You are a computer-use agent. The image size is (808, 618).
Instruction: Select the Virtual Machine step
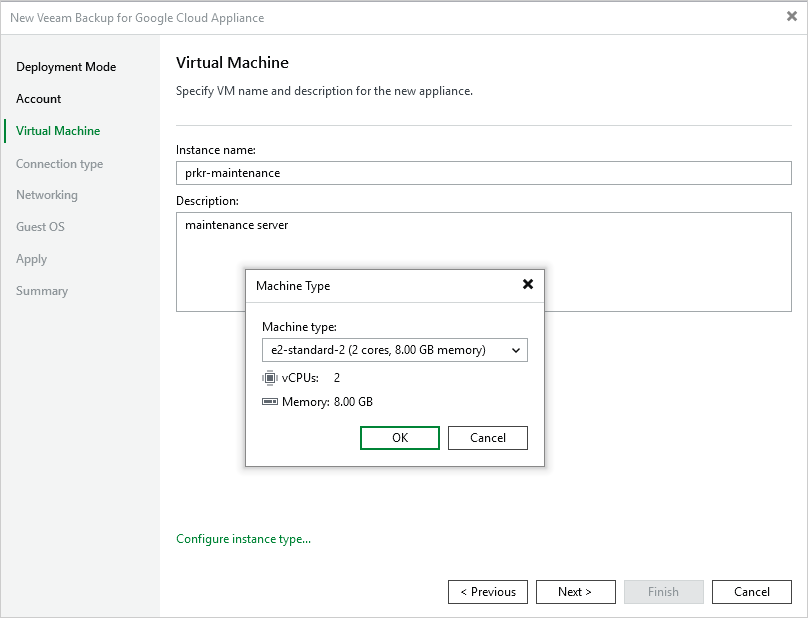(x=58, y=131)
